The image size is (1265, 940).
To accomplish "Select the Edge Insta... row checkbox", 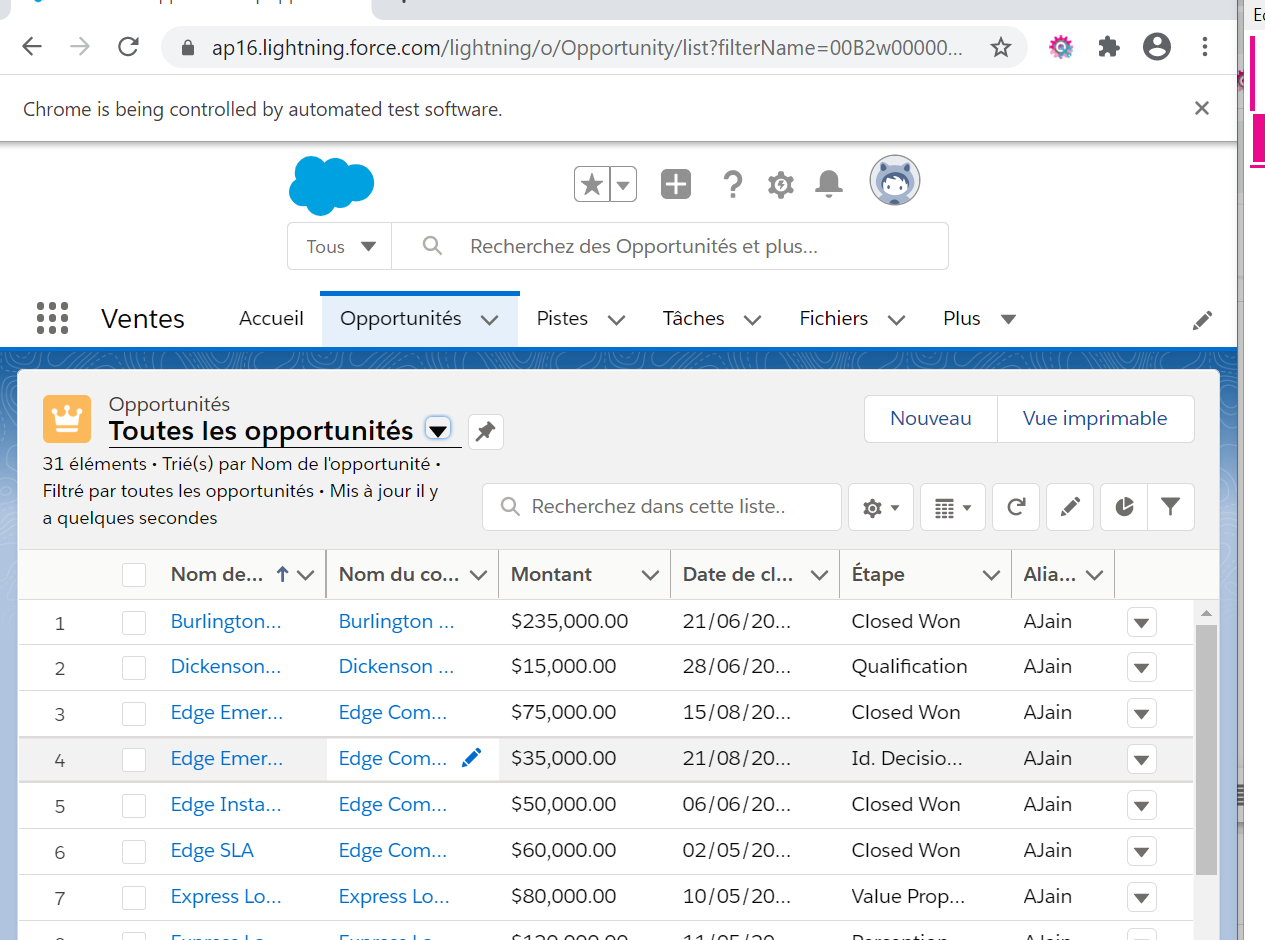I will (x=134, y=806).
